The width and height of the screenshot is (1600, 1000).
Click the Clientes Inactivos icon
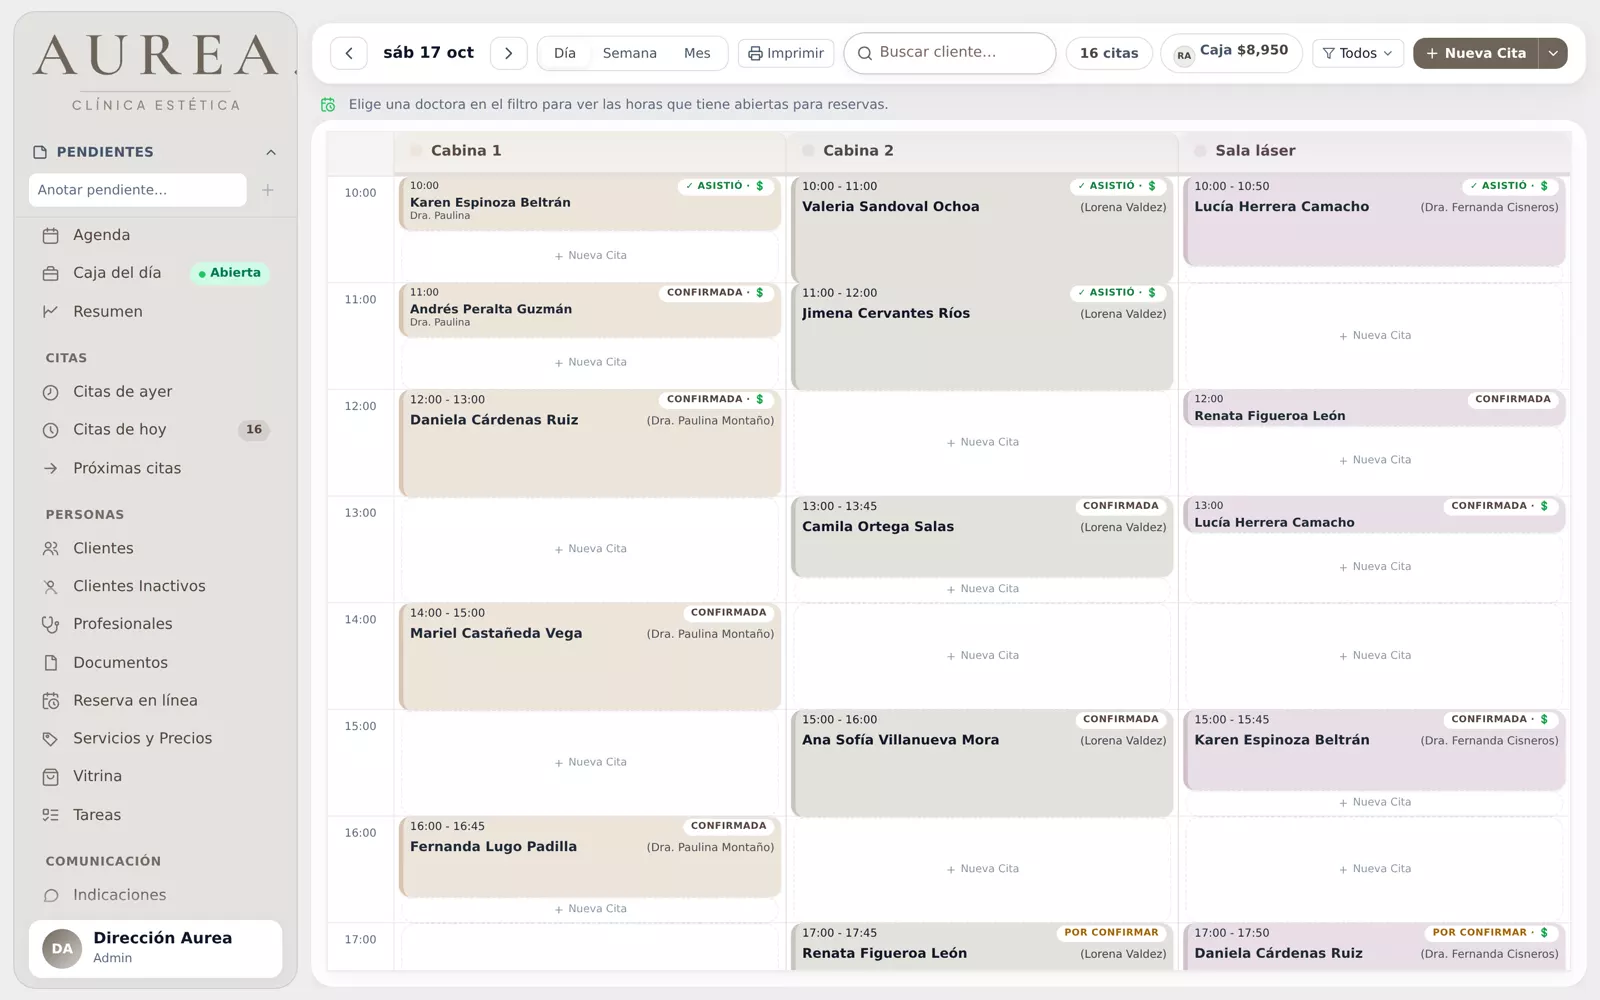(x=51, y=587)
